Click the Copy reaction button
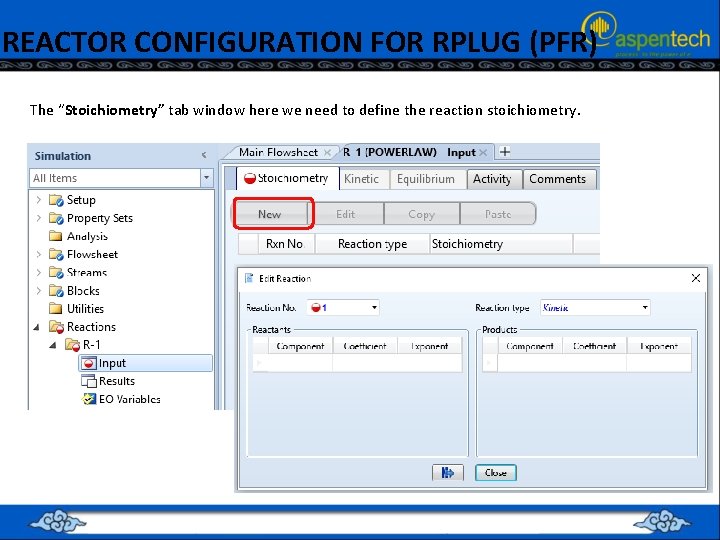Image resolution: width=720 pixels, height=540 pixels. pos(422,214)
